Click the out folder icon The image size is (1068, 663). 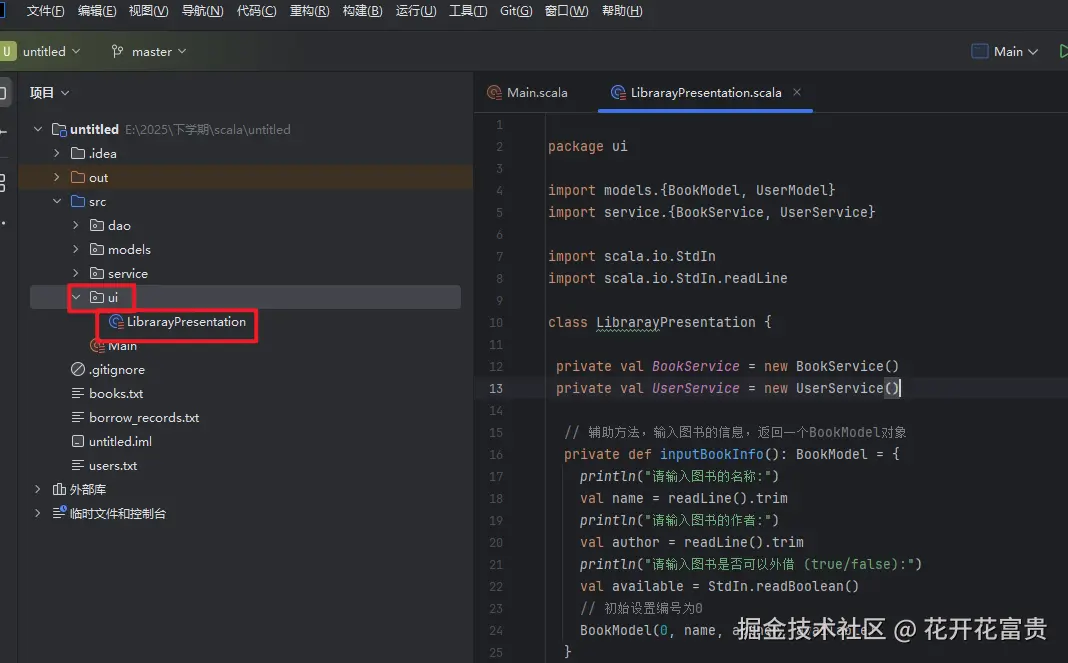click(x=78, y=177)
